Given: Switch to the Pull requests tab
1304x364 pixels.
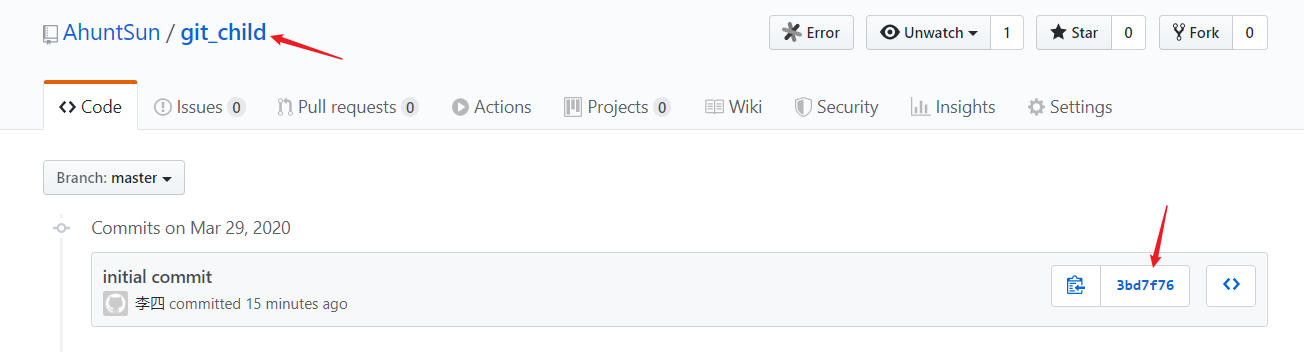Looking at the screenshot, I should click(x=347, y=106).
